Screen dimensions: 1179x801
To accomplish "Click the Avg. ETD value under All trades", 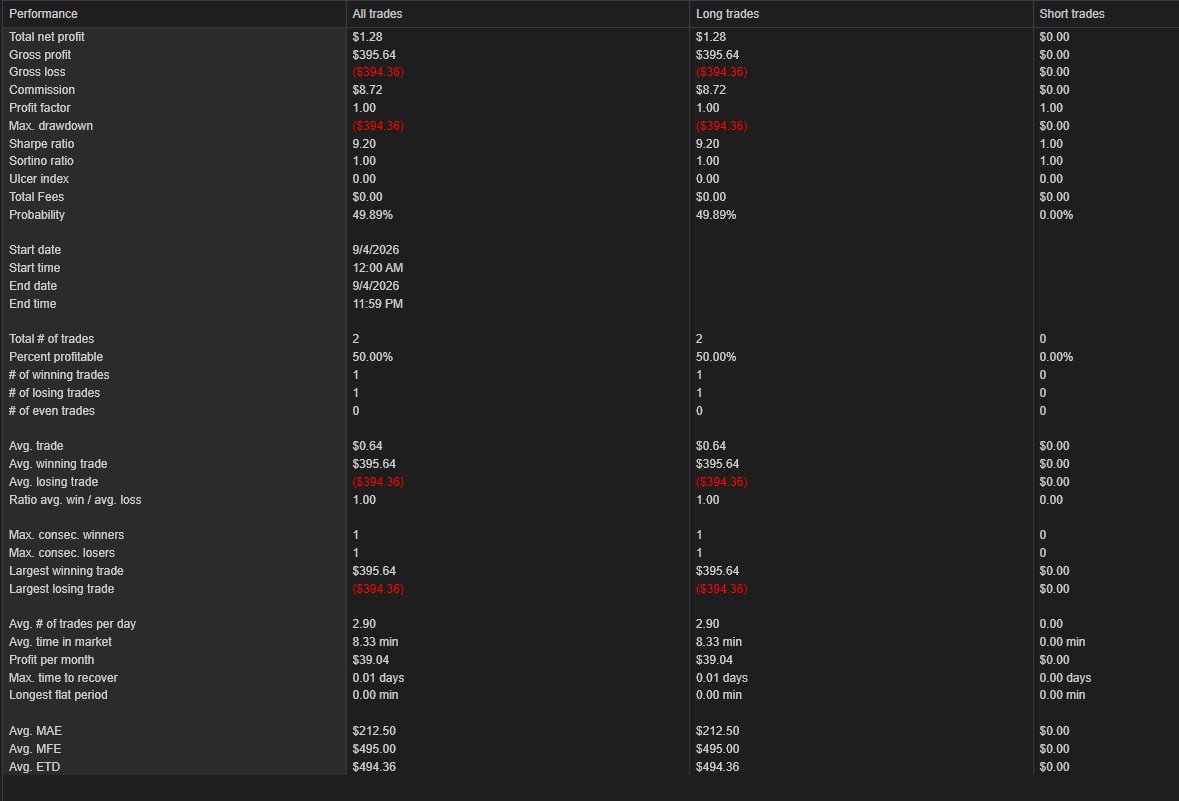I will coord(374,767).
